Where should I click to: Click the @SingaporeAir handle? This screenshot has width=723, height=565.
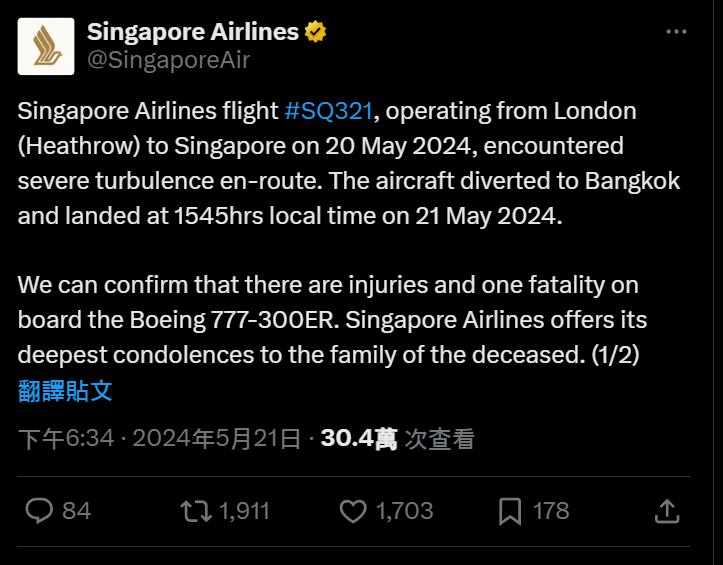point(168,60)
